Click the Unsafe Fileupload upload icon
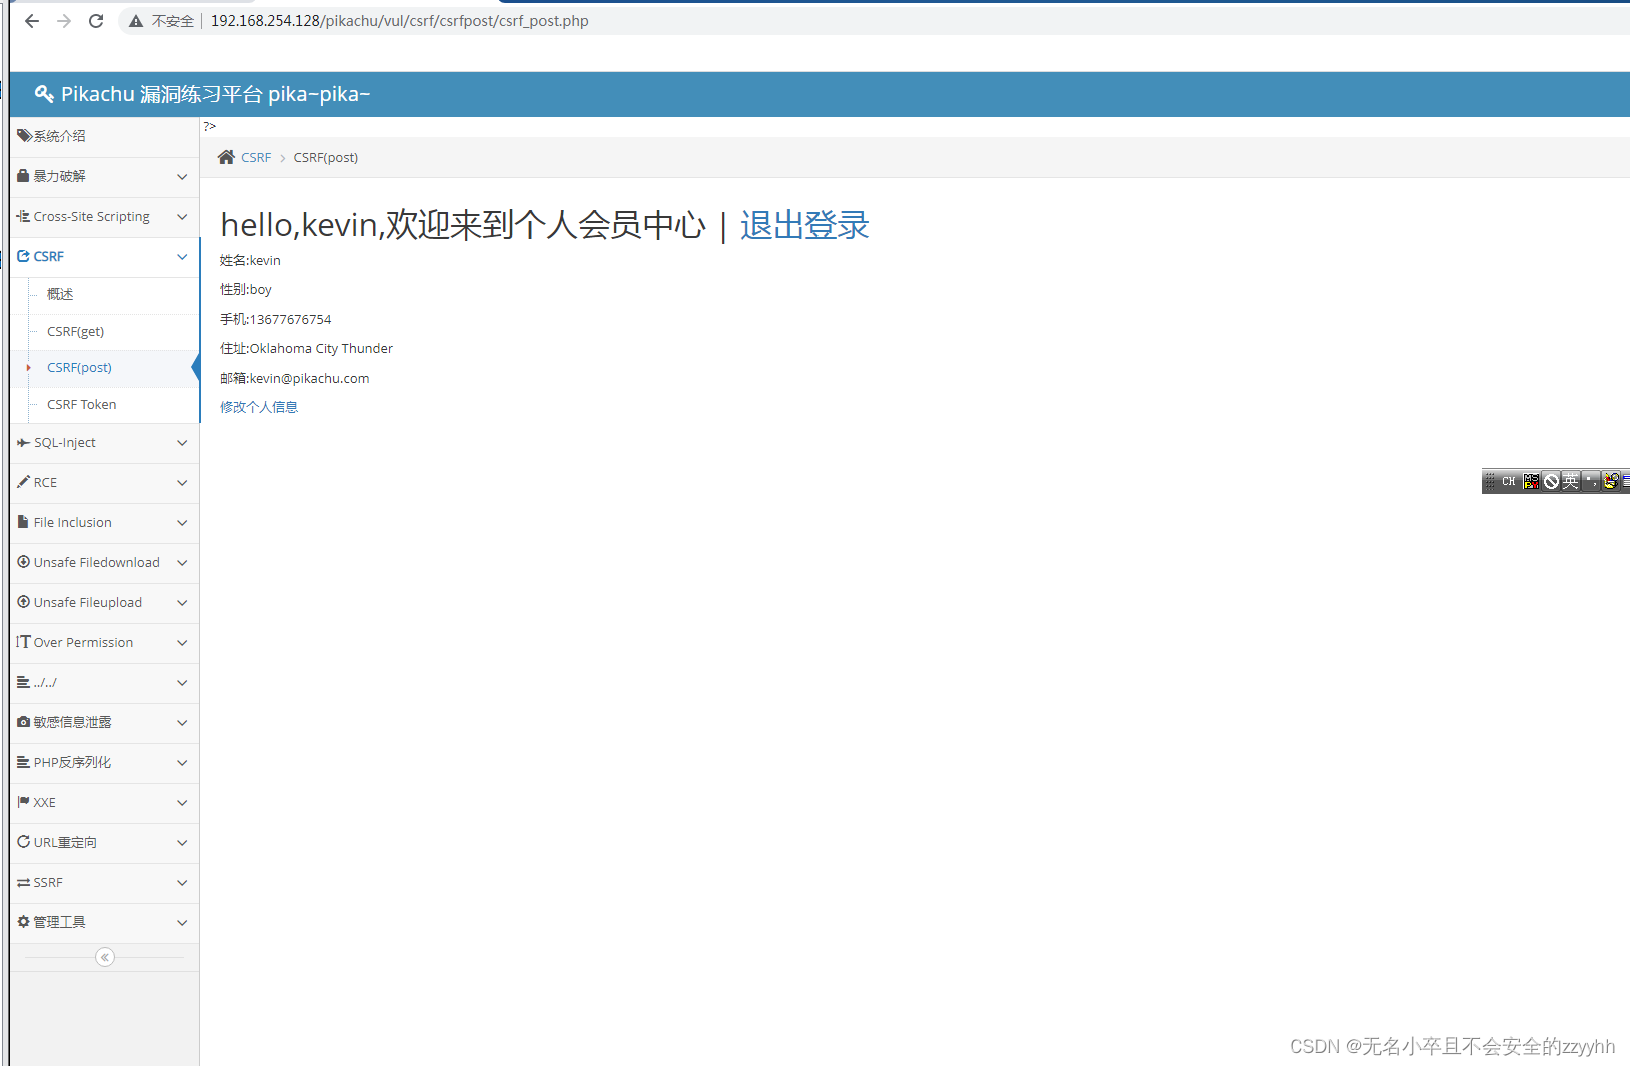 24,602
